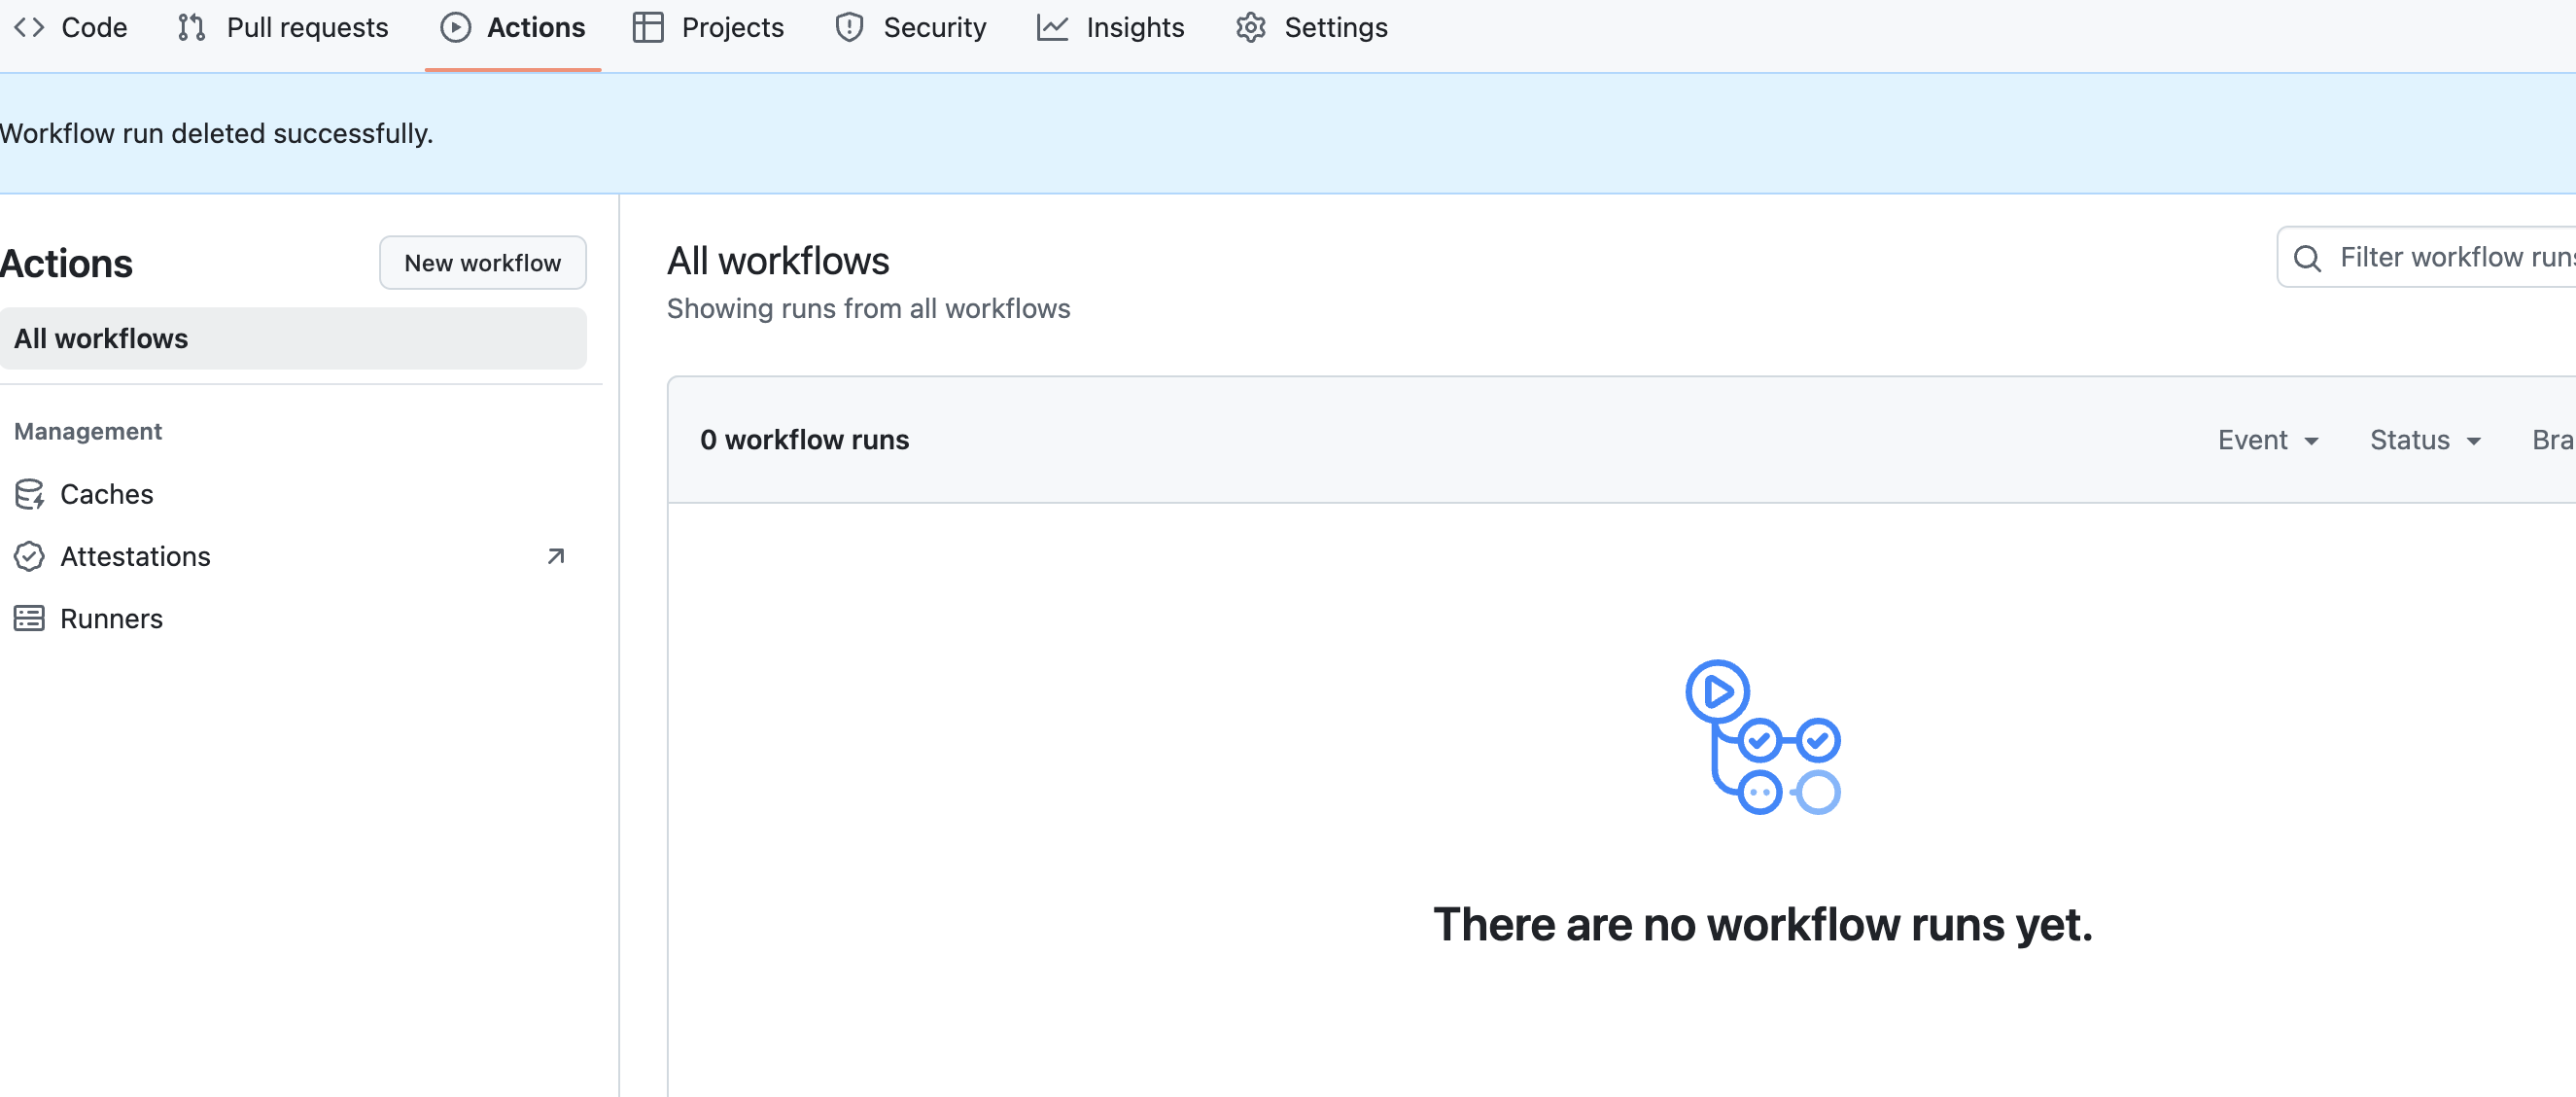
Task: Click the Settings gear icon
Action: click(x=1250, y=27)
